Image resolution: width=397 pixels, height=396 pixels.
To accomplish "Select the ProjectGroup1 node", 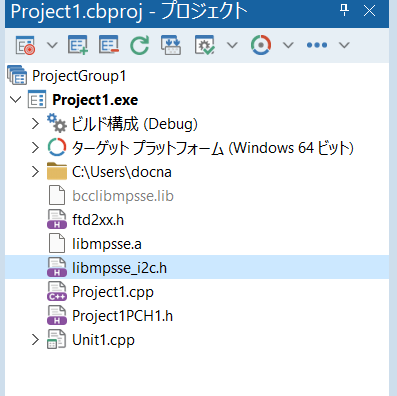I will (x=79, y=76).
